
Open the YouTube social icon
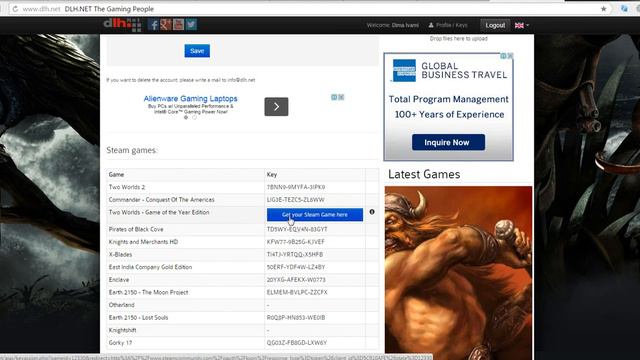pyautogui.click(x=178, y=24)
